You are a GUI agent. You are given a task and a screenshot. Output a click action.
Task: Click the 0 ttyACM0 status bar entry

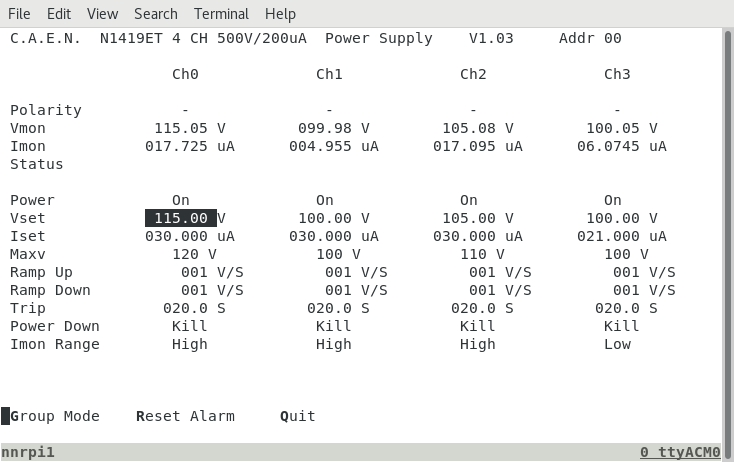[680, 452]
